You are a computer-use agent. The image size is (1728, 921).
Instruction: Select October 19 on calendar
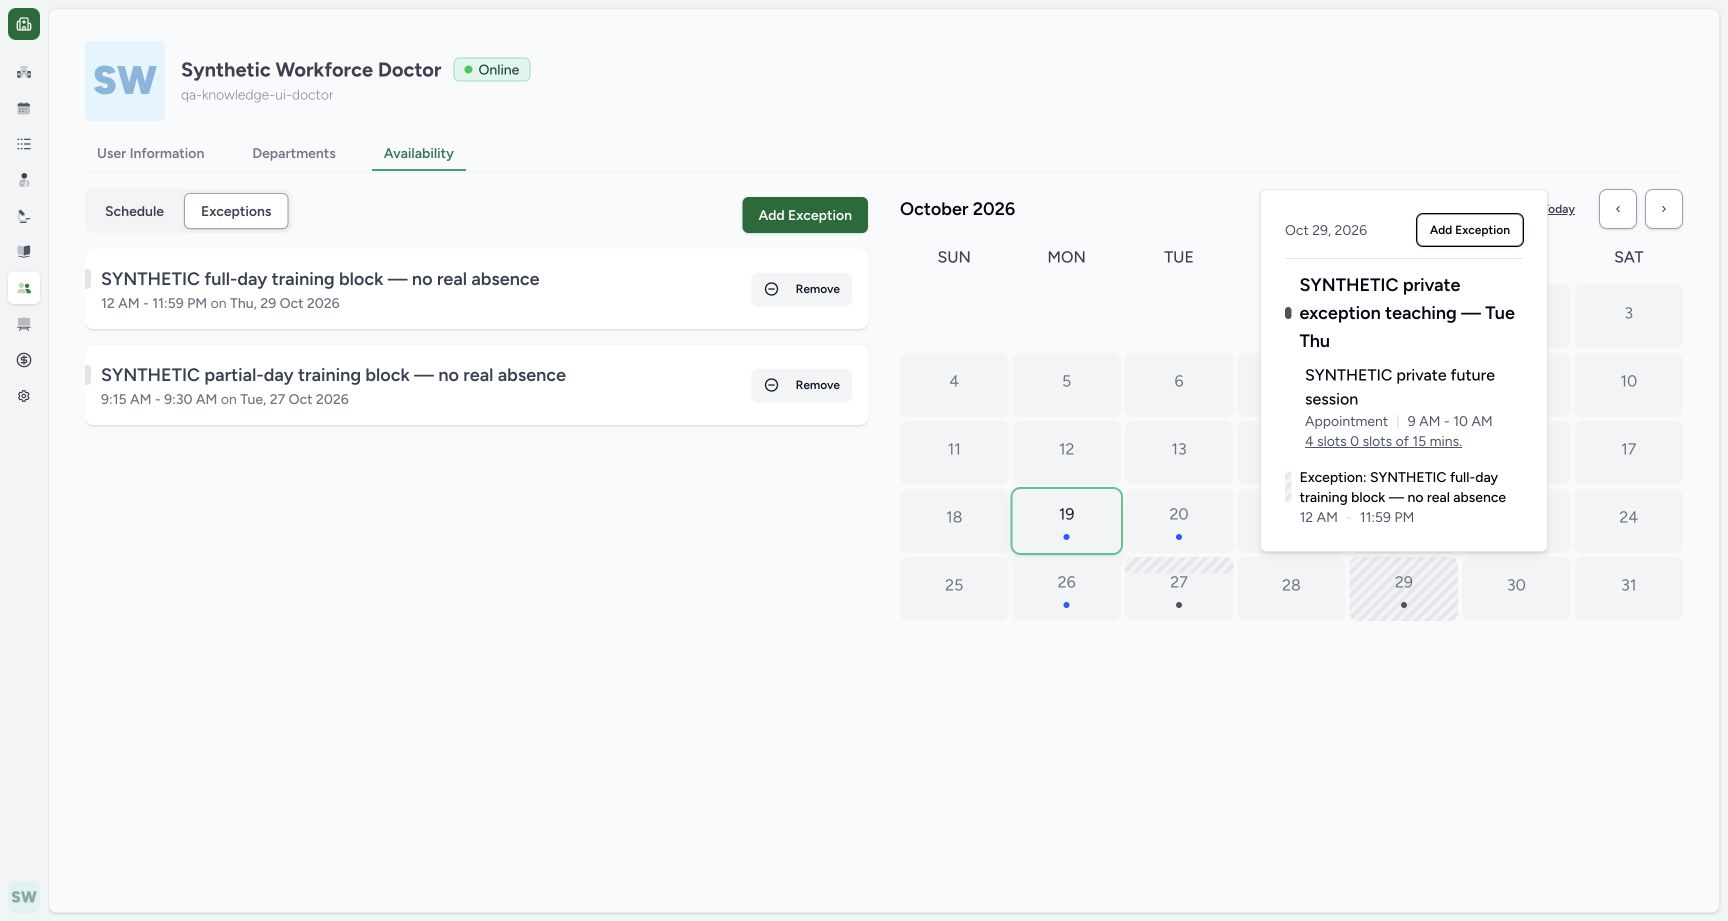coord(1067,521)
